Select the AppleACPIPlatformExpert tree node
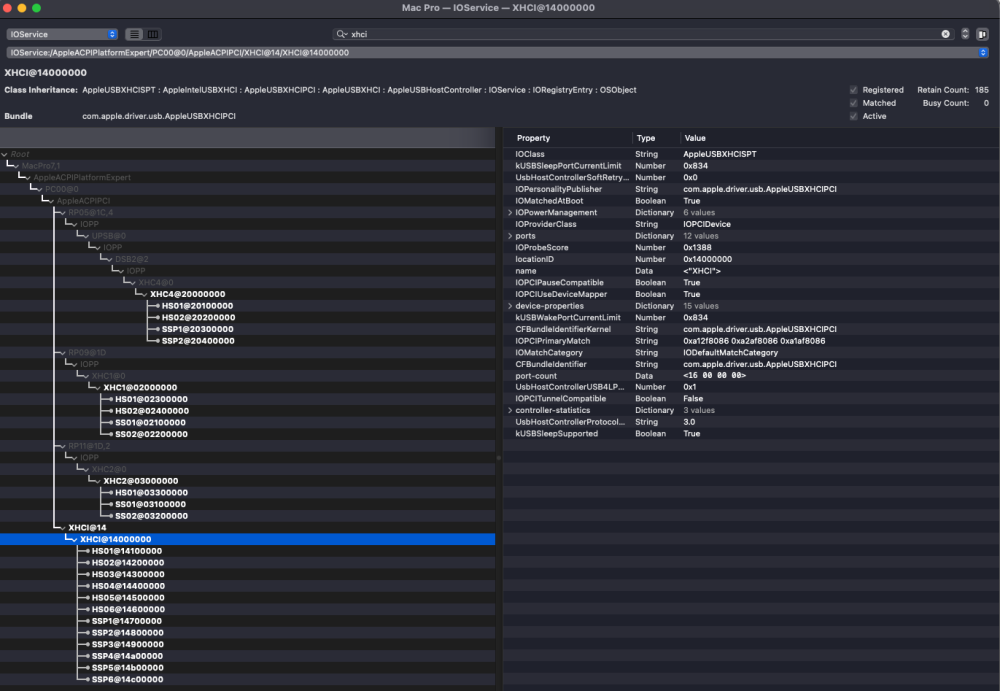The width and height of the screenshot is (1000, 691). (82, 177)
